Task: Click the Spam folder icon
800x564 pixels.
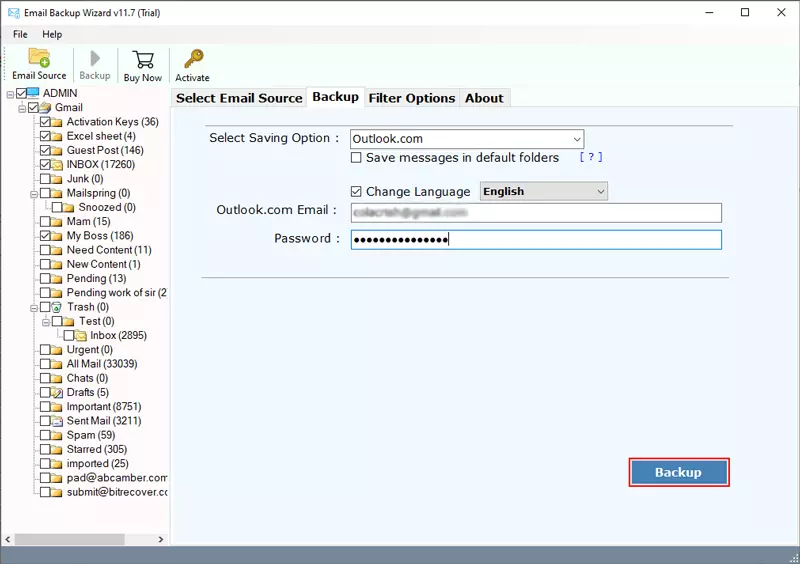Action: point(57,435)
